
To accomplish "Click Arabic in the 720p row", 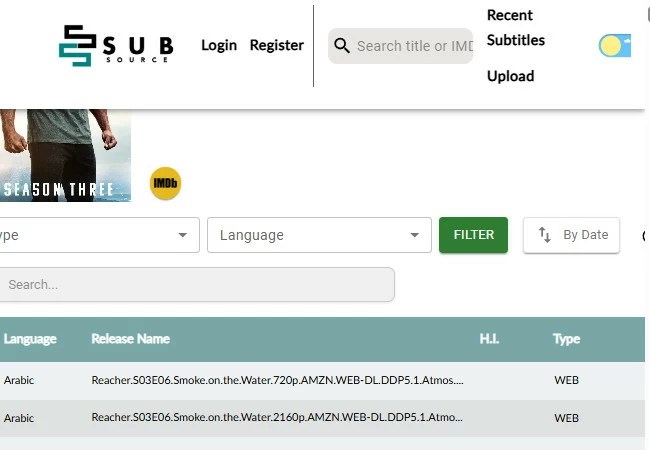I will (x=19, y=380).
